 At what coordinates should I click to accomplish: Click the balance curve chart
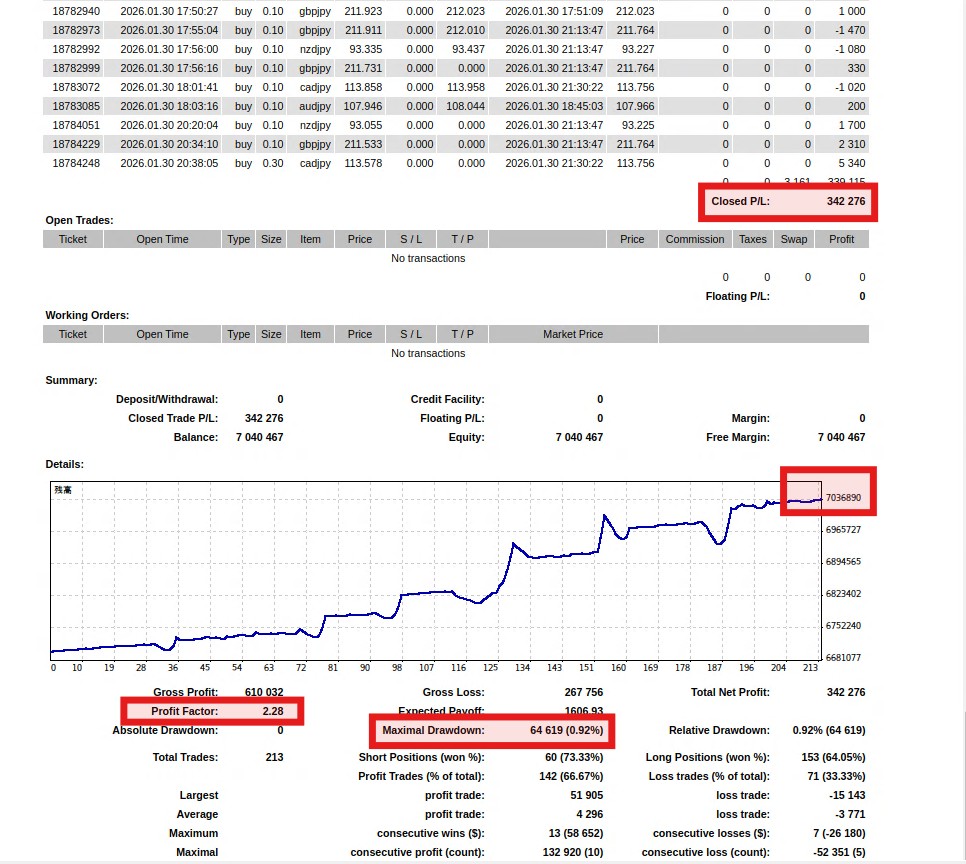pos(435,572)
